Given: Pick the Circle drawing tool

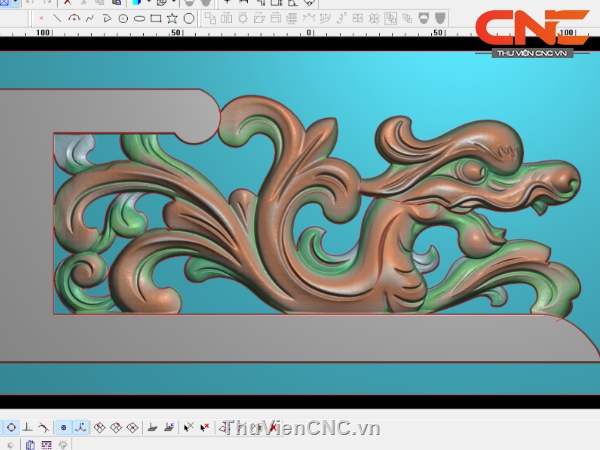Looking at the screenshot, I should (x=123, y=18).
